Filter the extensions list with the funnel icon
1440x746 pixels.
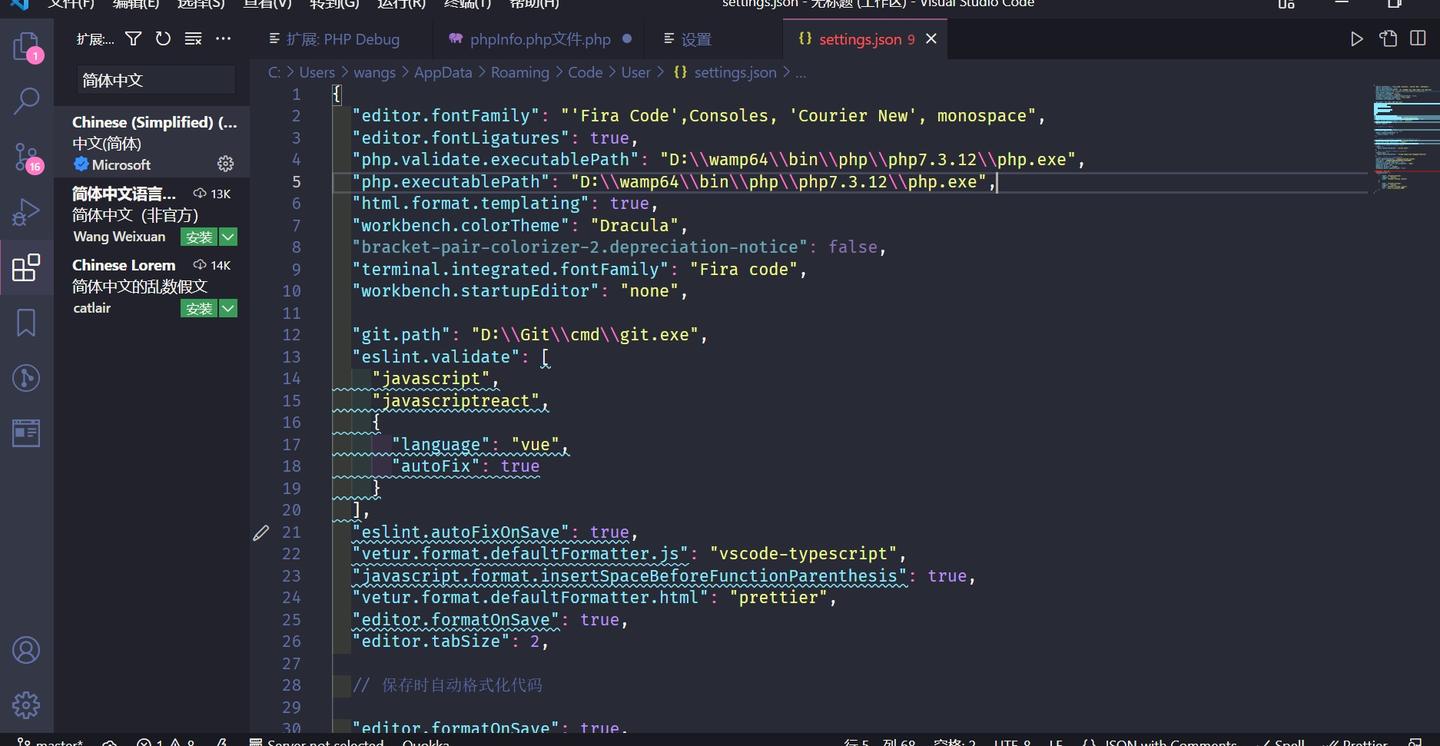coord(133,38)
